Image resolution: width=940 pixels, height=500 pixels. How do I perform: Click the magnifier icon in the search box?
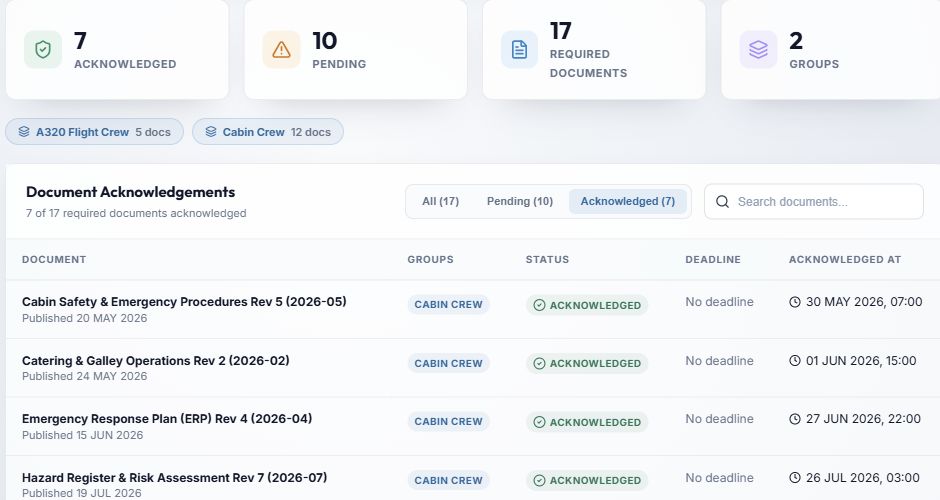coord(722,202)
